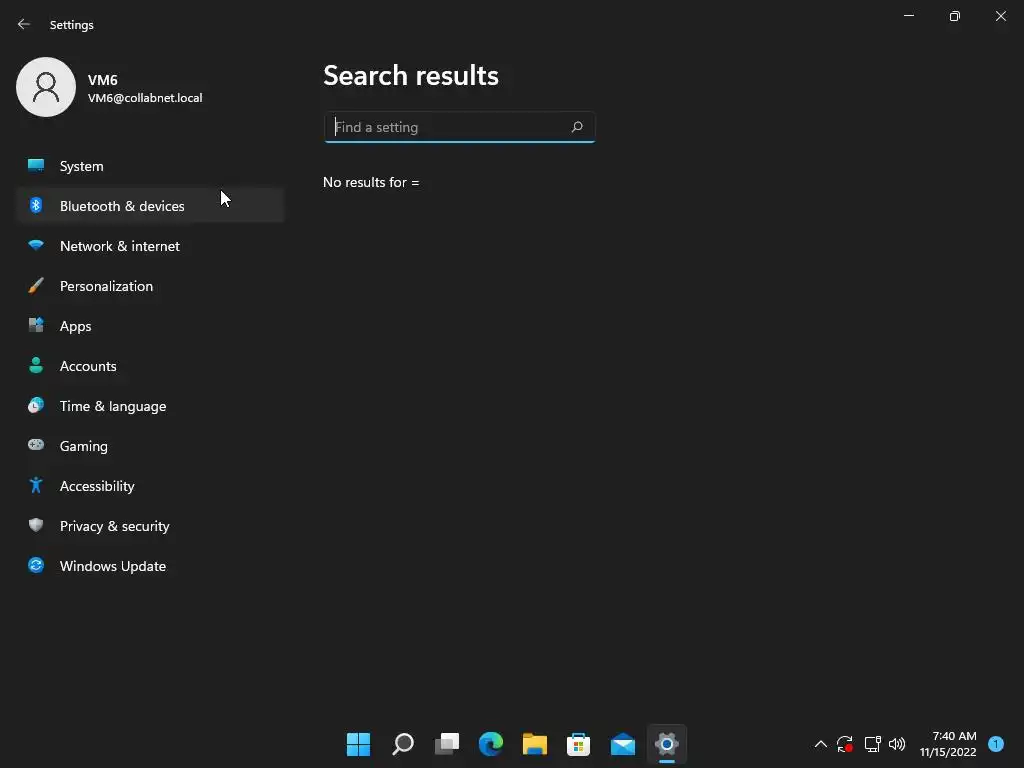The image size is (1024, 768).
Task: Click the 'No results for =' message
Action: pos(371,182)
